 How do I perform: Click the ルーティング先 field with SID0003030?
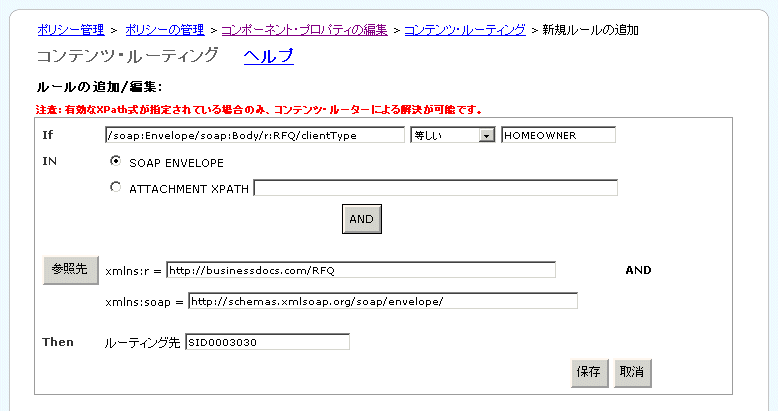tap(267, 342)
